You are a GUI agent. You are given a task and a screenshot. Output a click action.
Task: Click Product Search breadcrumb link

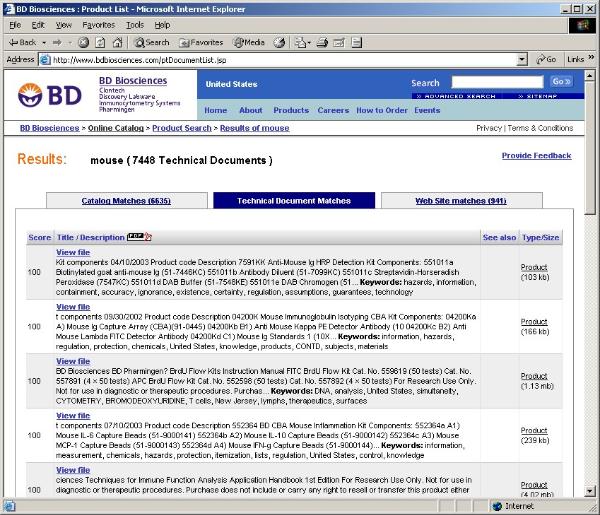(x=182, y=128)
